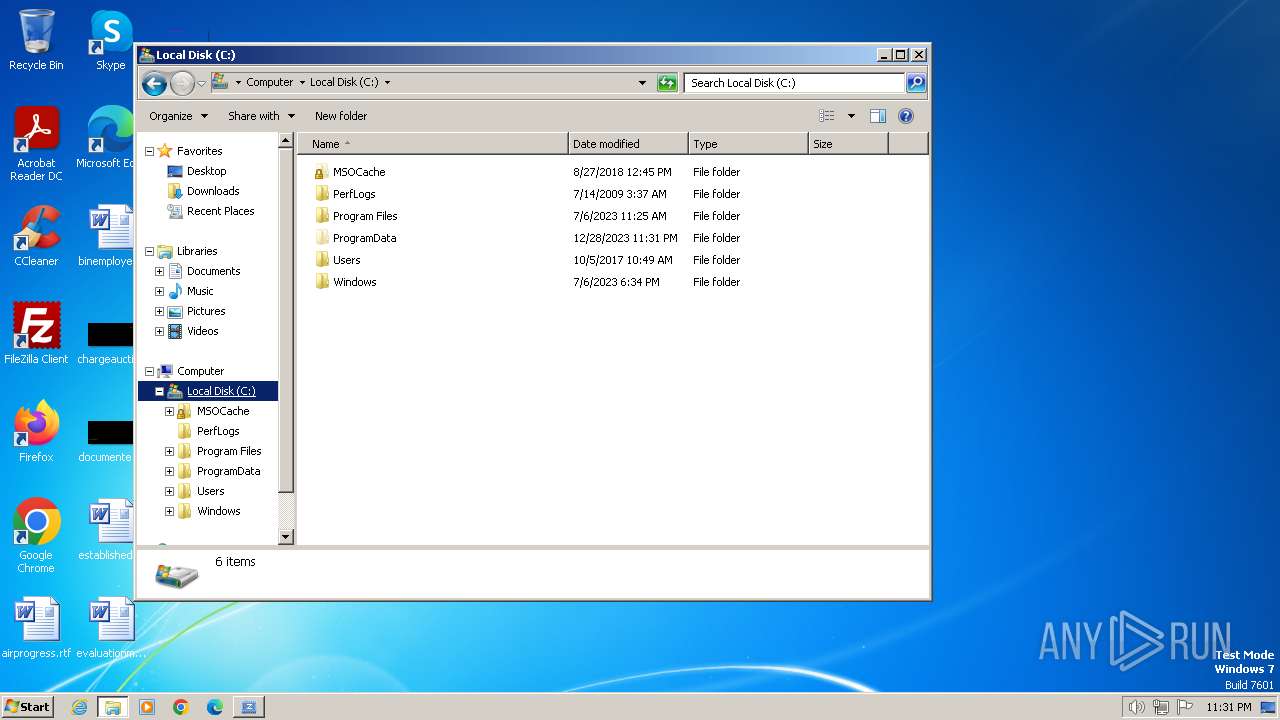
Task: Go back with the Back arrow button
Action: pyautogui.click(x=154, y=83)
